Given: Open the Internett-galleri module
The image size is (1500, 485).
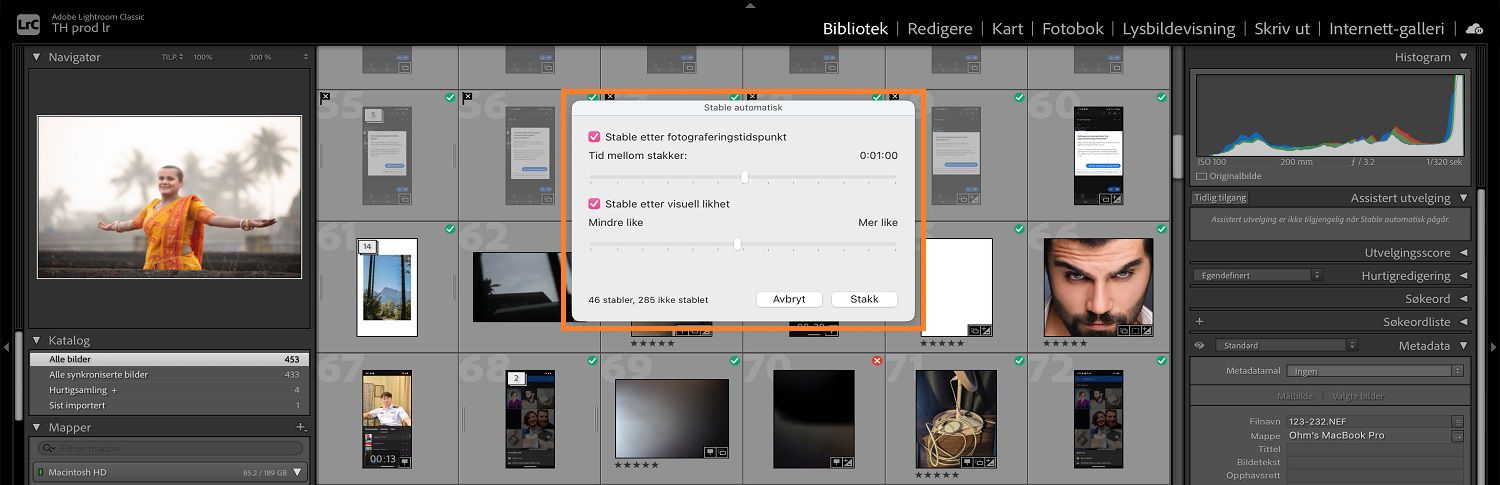Looking at the screenshot, I should 1387,29.
